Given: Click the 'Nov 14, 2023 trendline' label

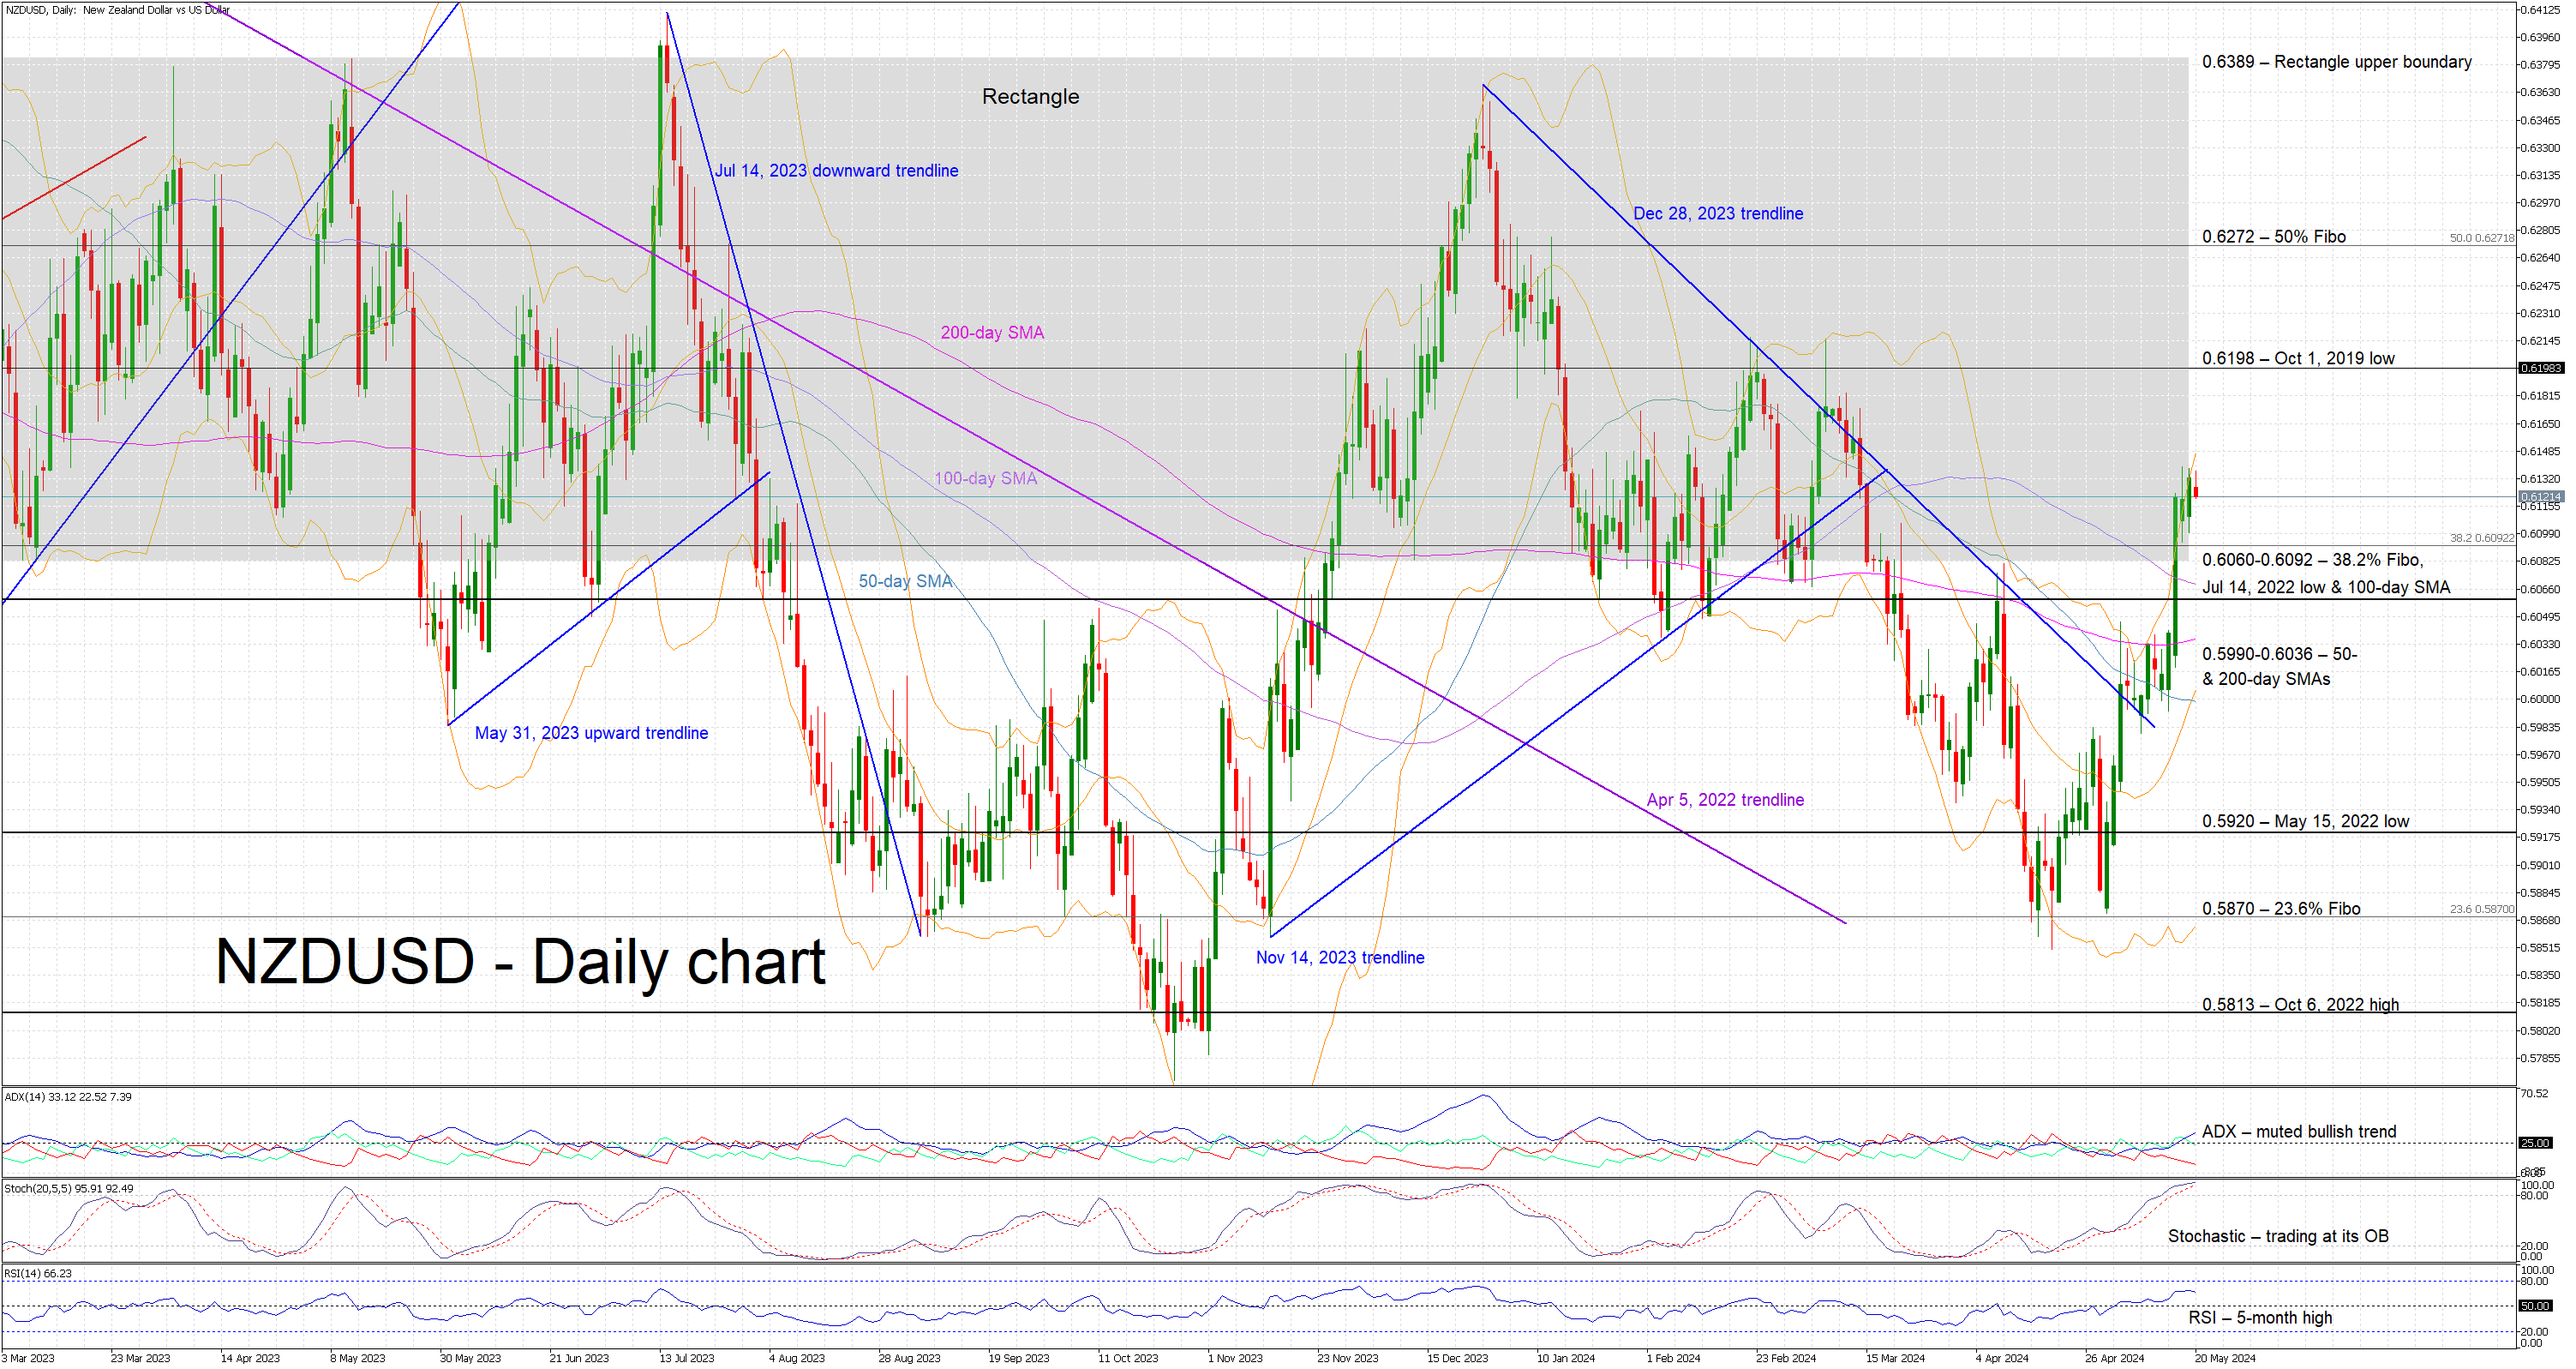Looking at the screenshot, I should (x=1339, y=958).
